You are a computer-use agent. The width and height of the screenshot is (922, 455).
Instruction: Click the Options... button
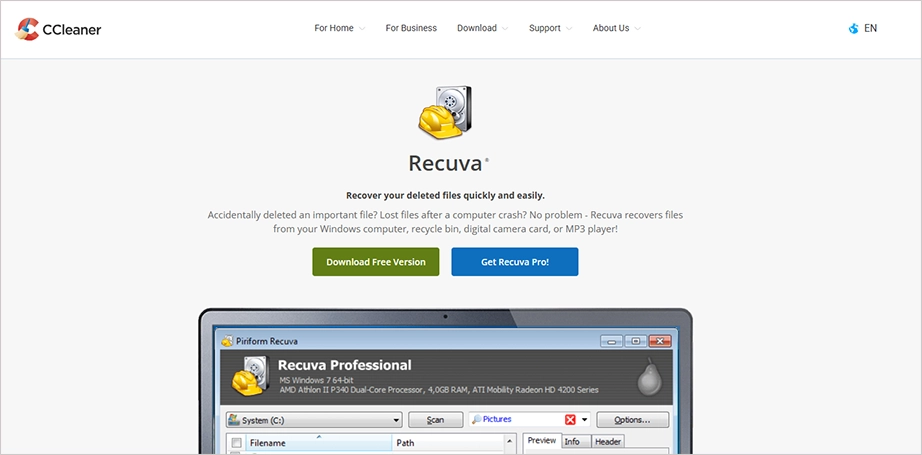pos(633,420)
